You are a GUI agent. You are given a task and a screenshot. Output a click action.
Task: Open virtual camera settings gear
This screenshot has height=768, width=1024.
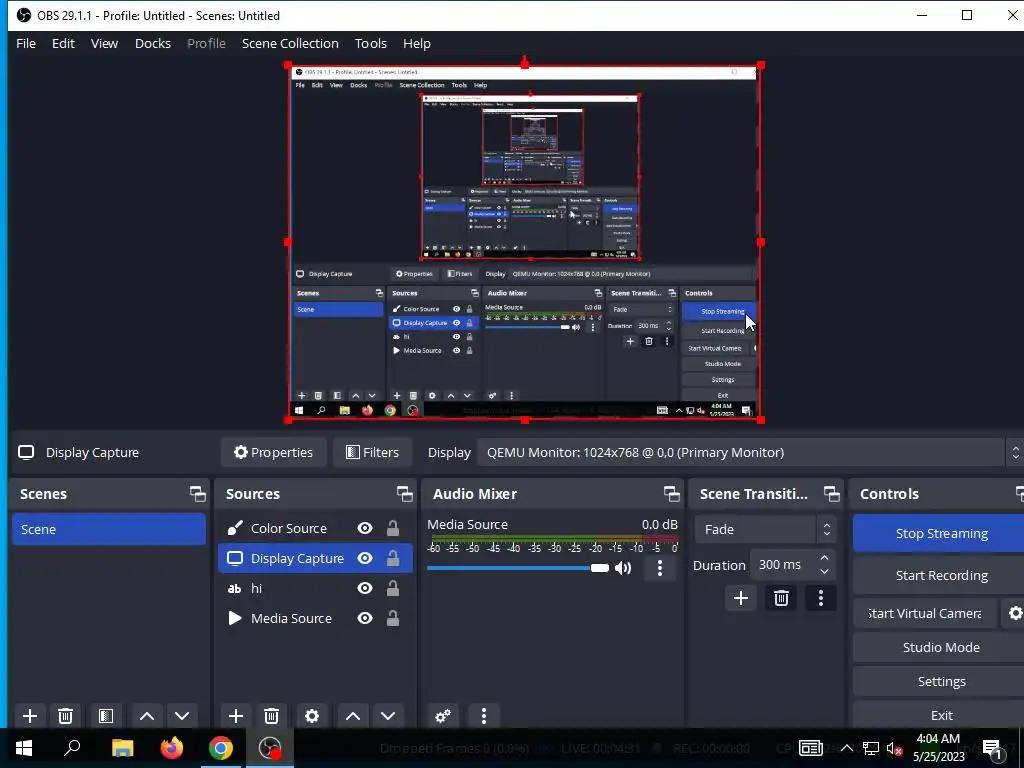pyautogui.click(x=1015, y=613)
